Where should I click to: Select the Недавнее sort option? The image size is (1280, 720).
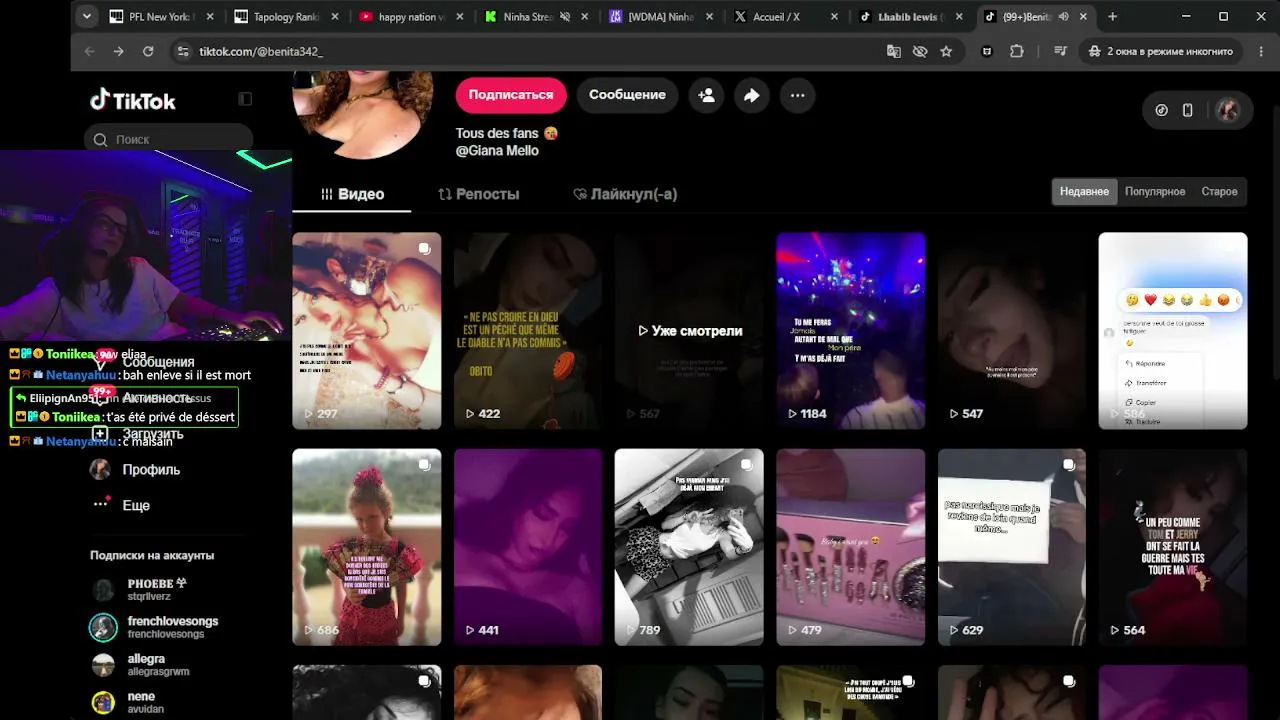point(1084,192)
